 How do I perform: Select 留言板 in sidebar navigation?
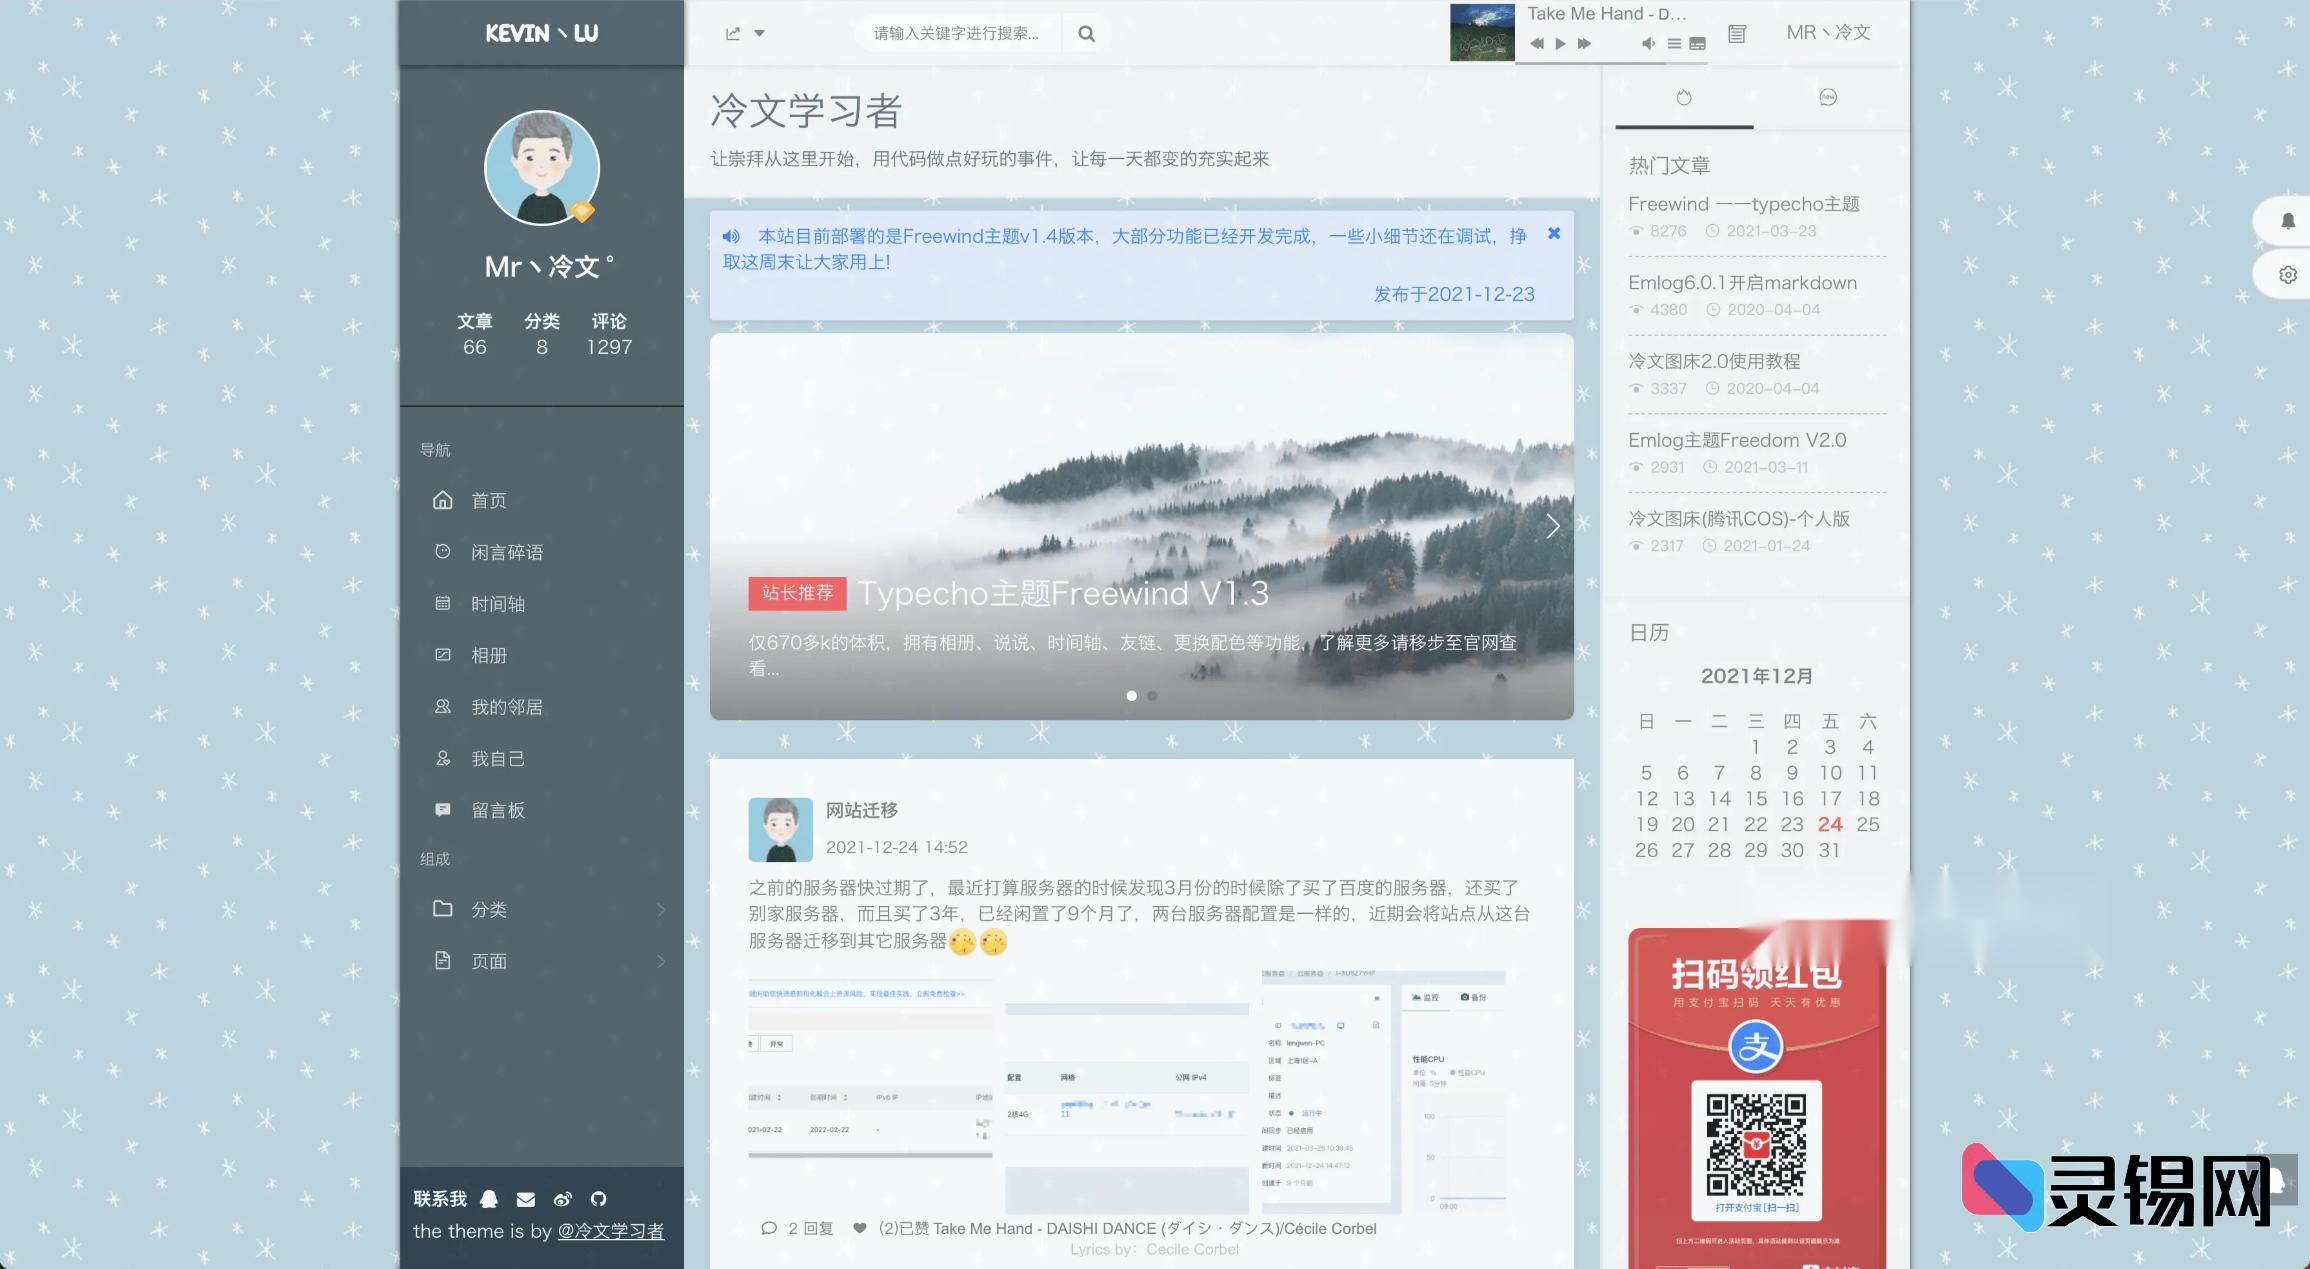point(498,809)
